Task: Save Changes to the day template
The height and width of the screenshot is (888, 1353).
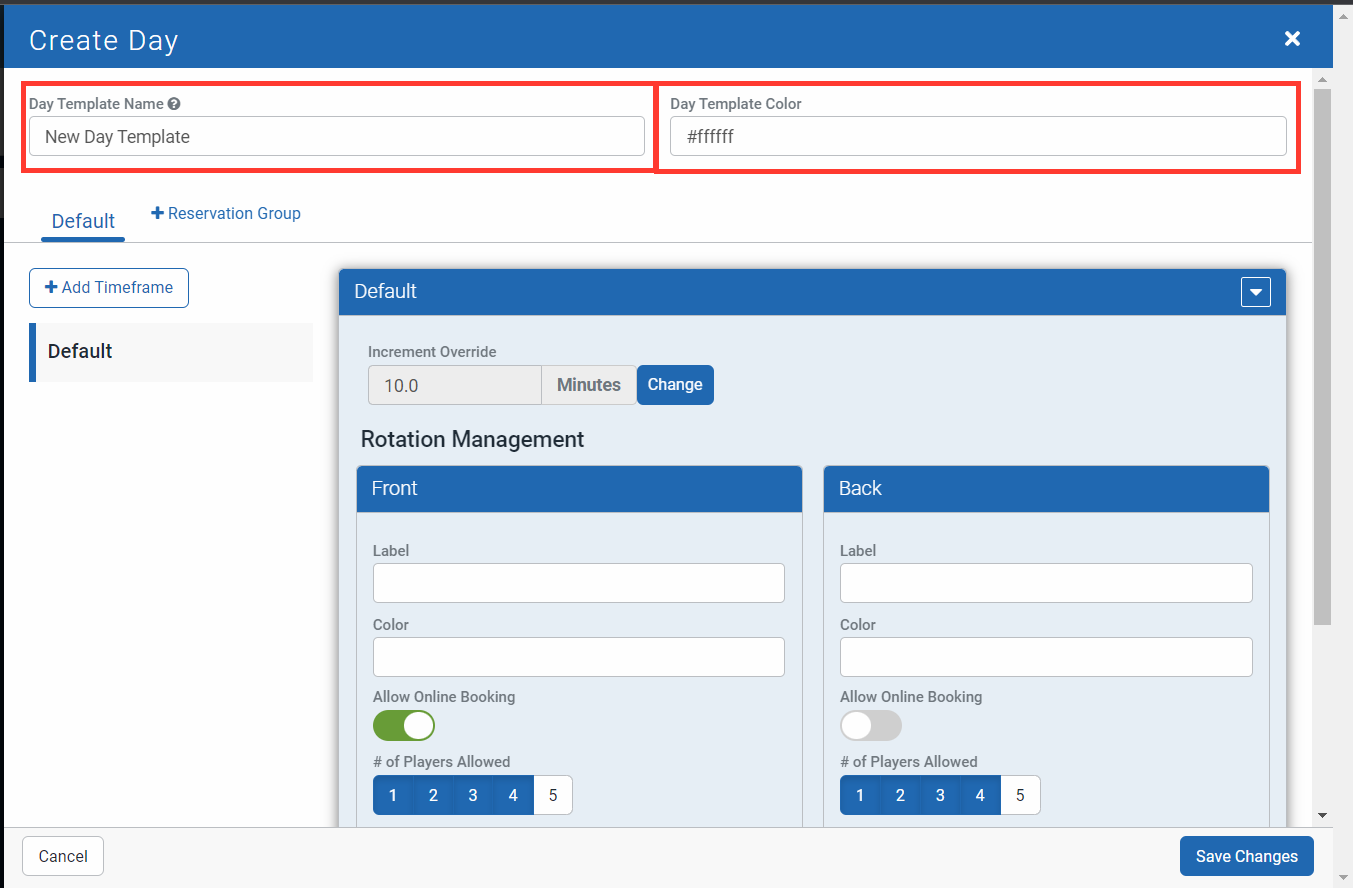Action: point(1246,856)
